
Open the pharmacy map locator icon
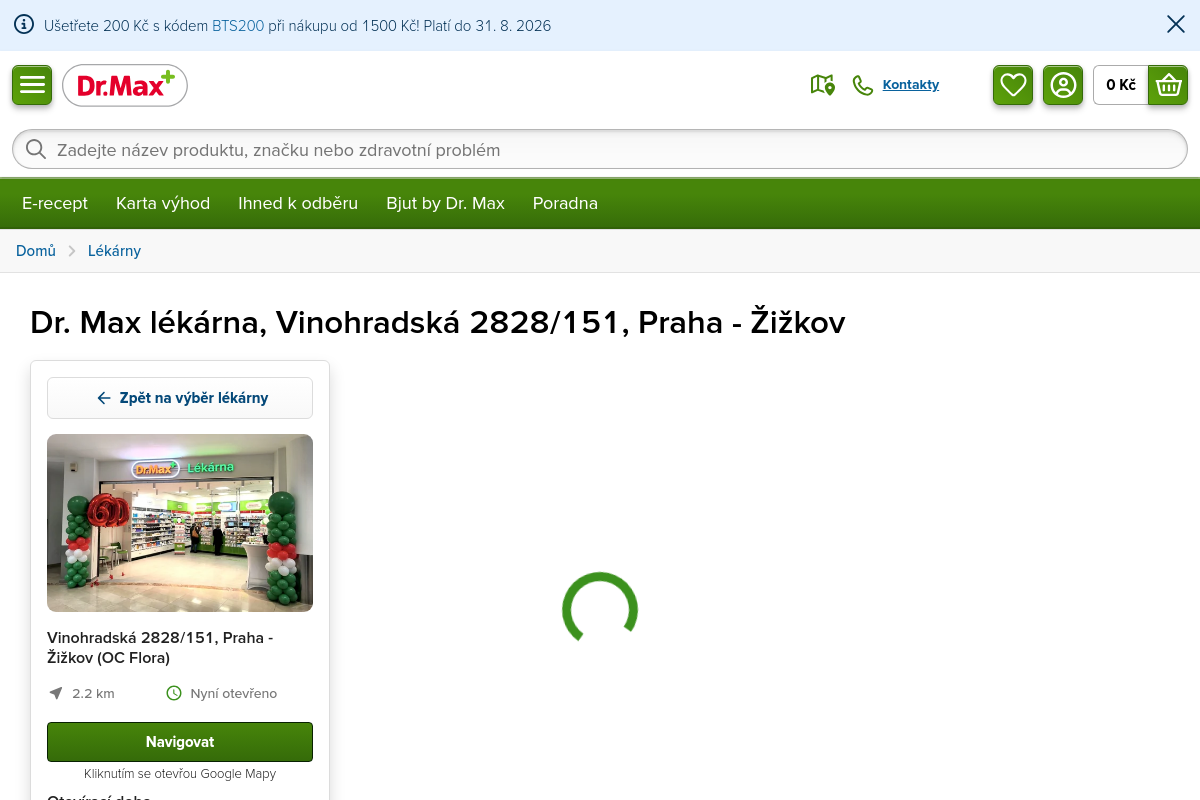(x=822, y=85)
